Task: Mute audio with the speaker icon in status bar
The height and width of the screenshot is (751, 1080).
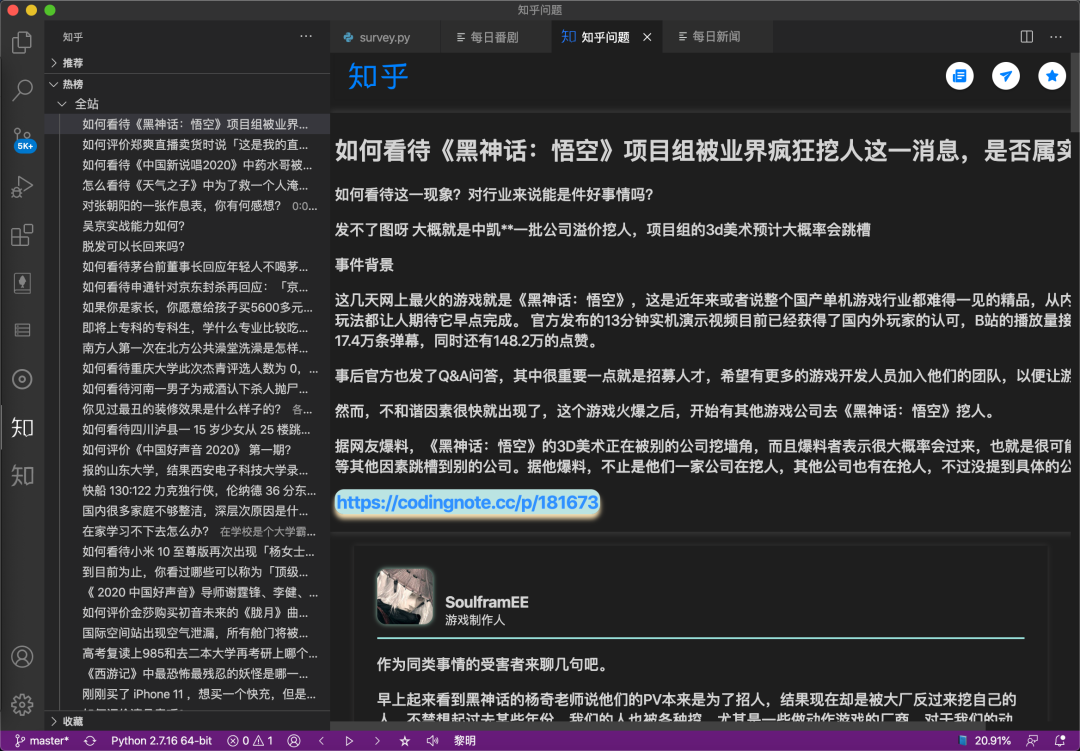Action: 432,740
